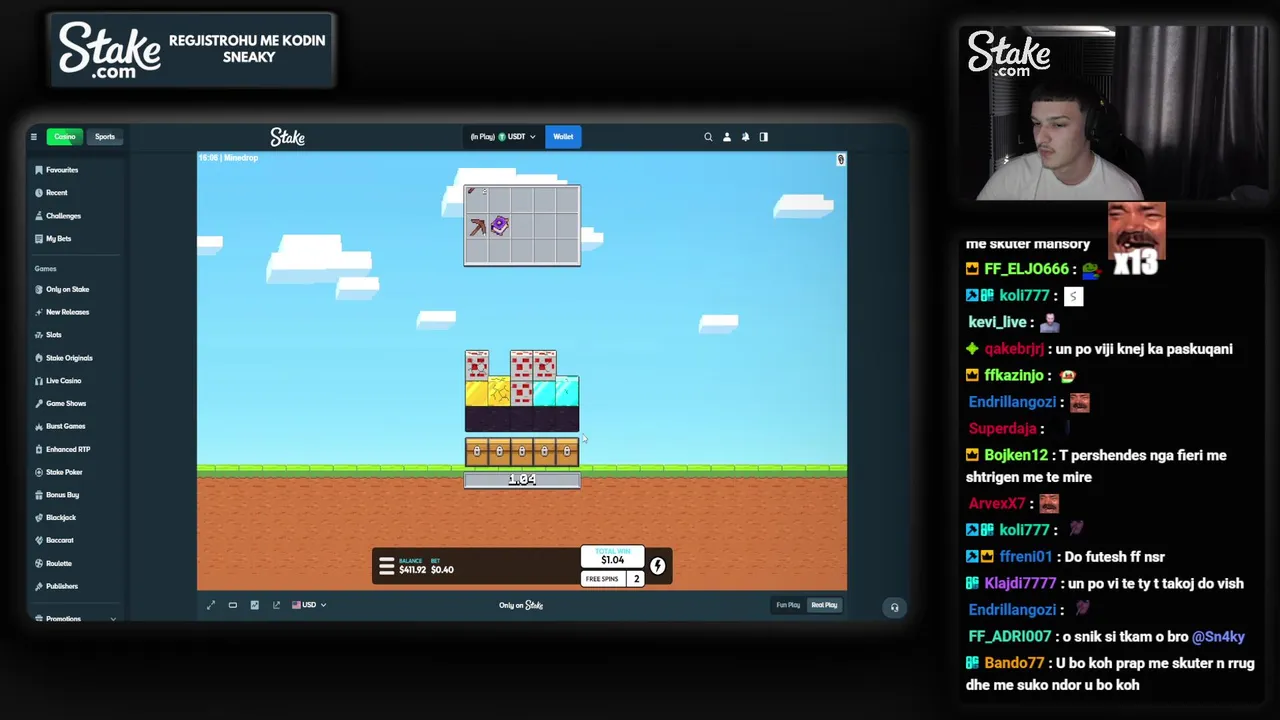Open the USDT currency balance dropdown
Viewport: 1280px width, 720px height.
(x=503, y=137)
